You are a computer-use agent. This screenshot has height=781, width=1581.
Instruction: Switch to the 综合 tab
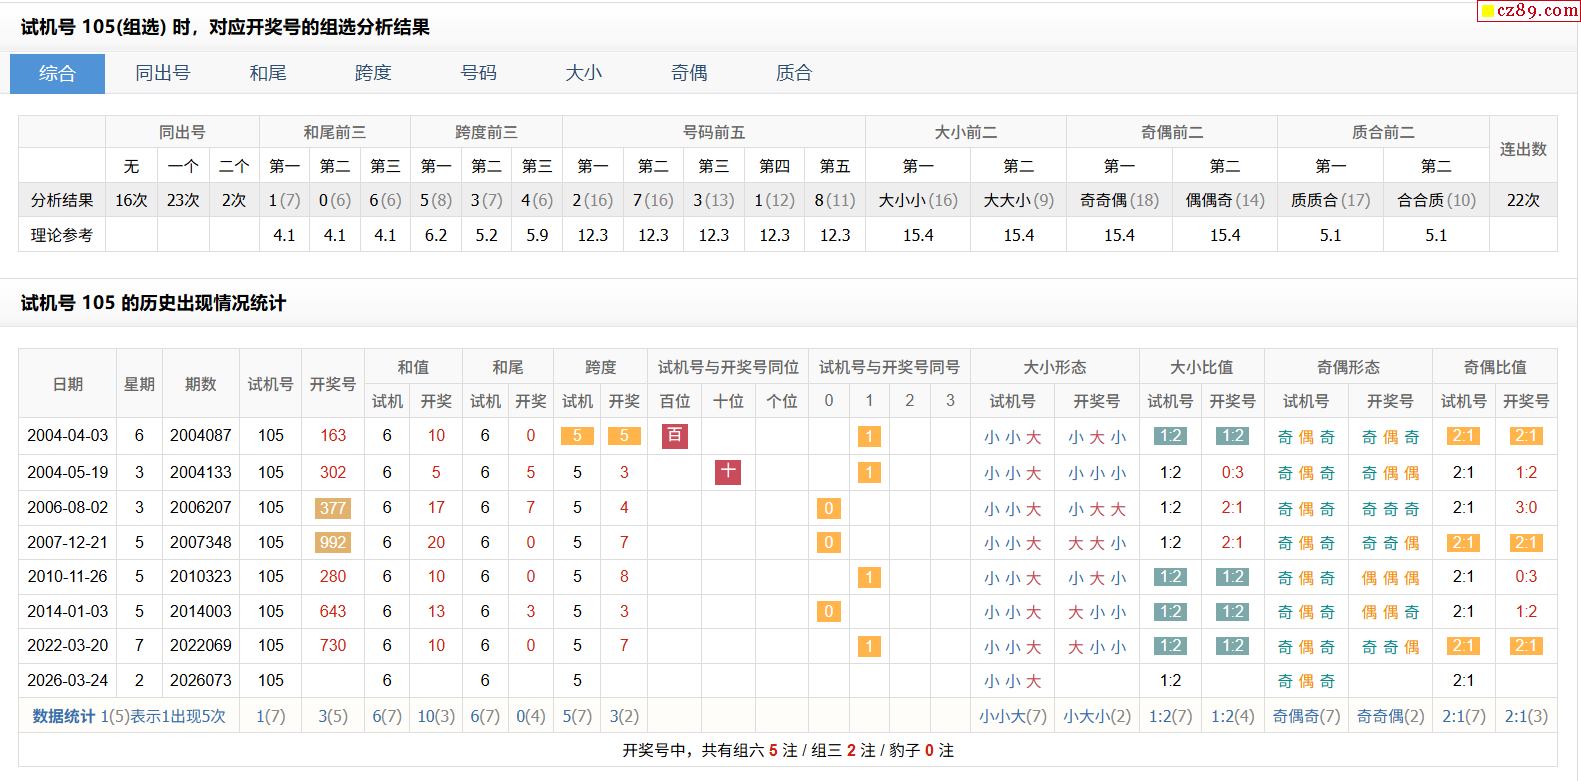pyautogui.click(x=57, y=73)
